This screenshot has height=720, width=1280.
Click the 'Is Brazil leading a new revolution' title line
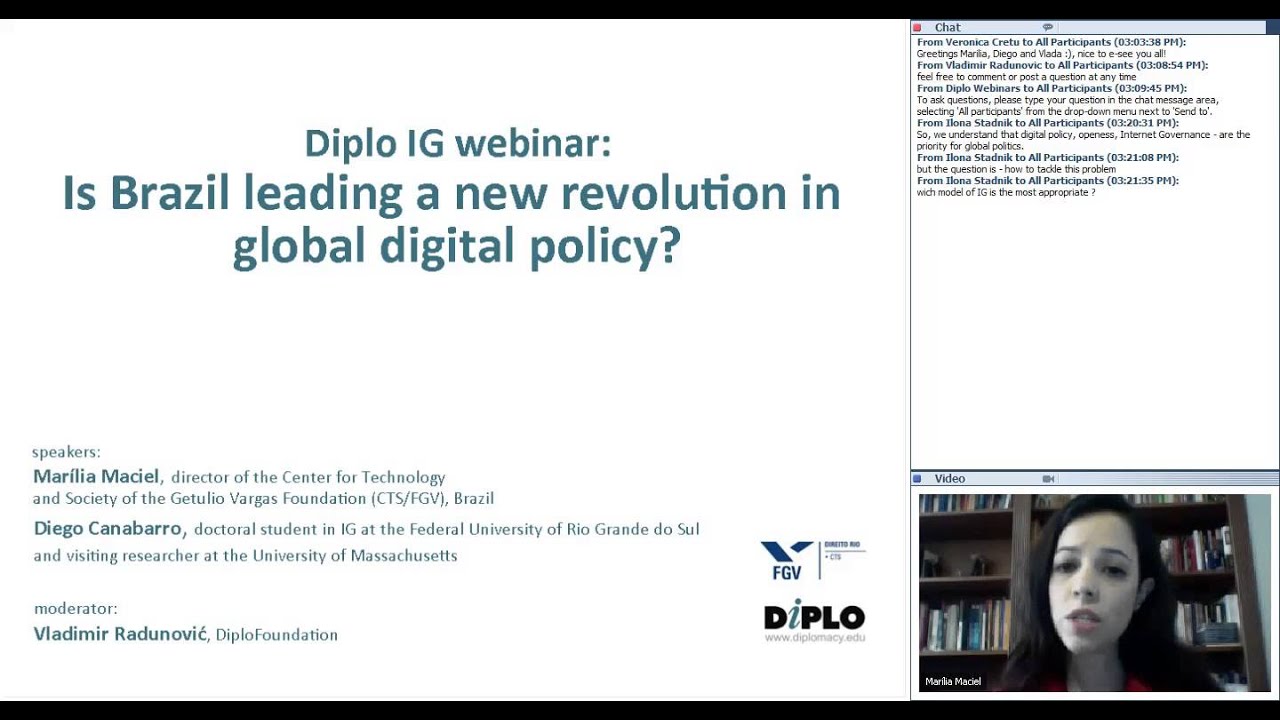pyautogui.click(x=451, y=193)
